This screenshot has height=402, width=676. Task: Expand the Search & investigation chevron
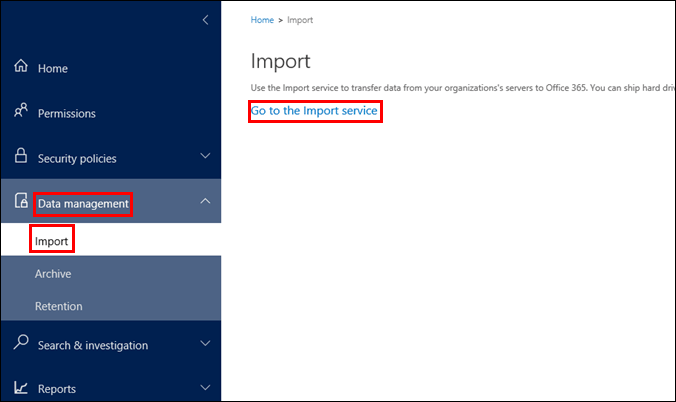coord(205,344)
